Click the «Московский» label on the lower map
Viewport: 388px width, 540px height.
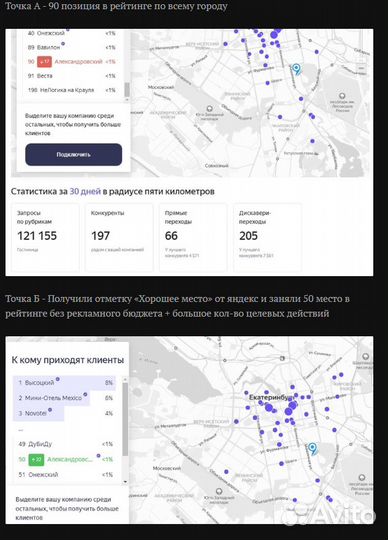(167, 468)
